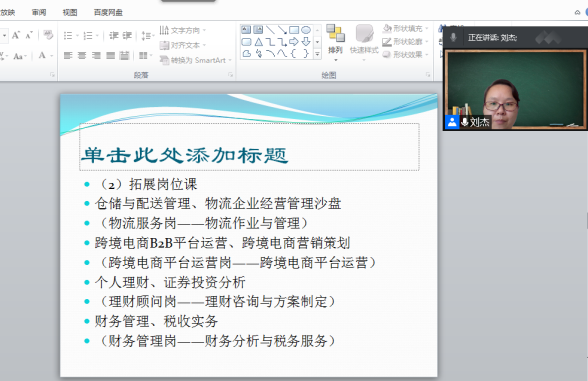This screenshot has width=588, height=381.
Task: Switch to the 百度网盘 tab
Action: [x=108, y=12]
